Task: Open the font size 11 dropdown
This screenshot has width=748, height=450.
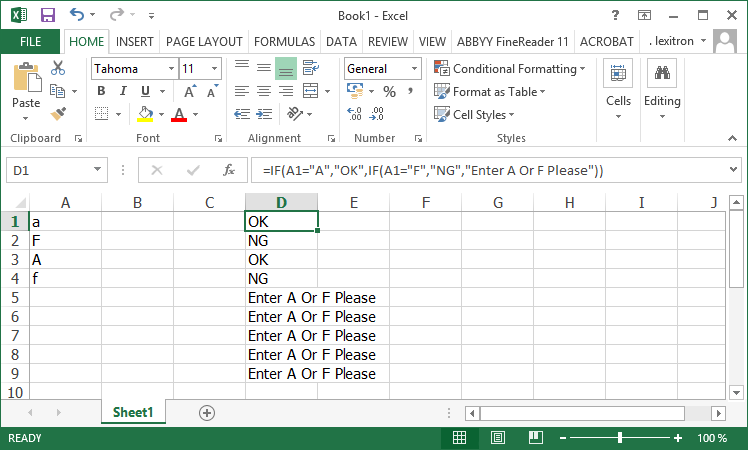Action: 215,69
